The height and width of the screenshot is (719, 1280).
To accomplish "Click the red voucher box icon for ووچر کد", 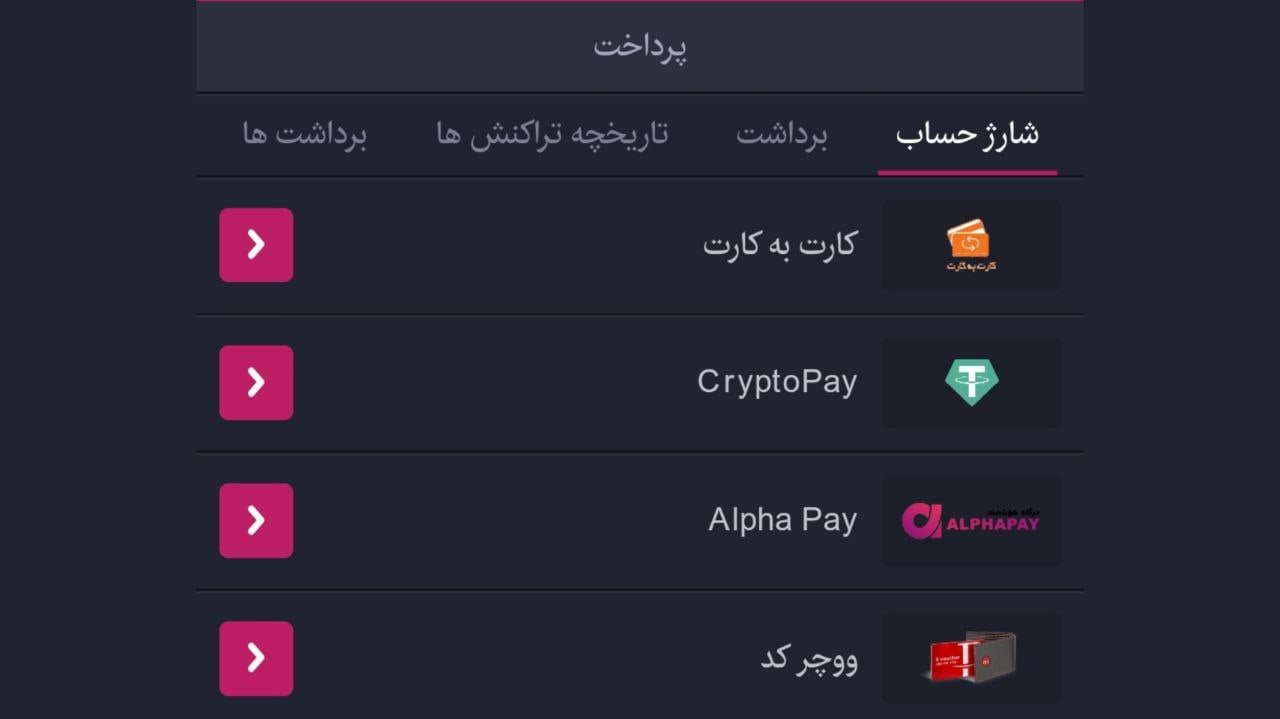I will click(969, 658).
